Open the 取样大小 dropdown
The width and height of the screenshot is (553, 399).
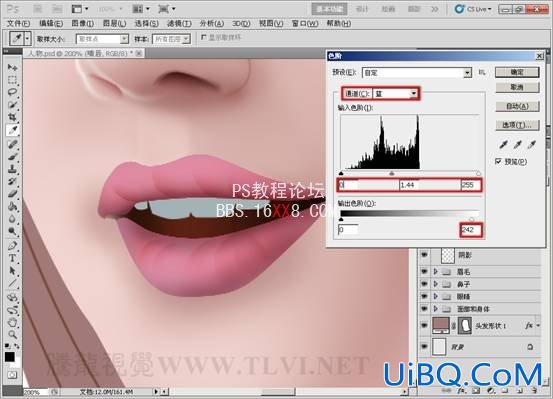click(x=102, y=39)
